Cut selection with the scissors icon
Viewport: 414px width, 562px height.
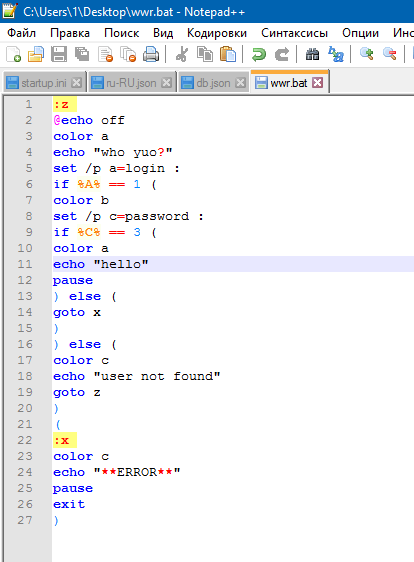[182, 54]
